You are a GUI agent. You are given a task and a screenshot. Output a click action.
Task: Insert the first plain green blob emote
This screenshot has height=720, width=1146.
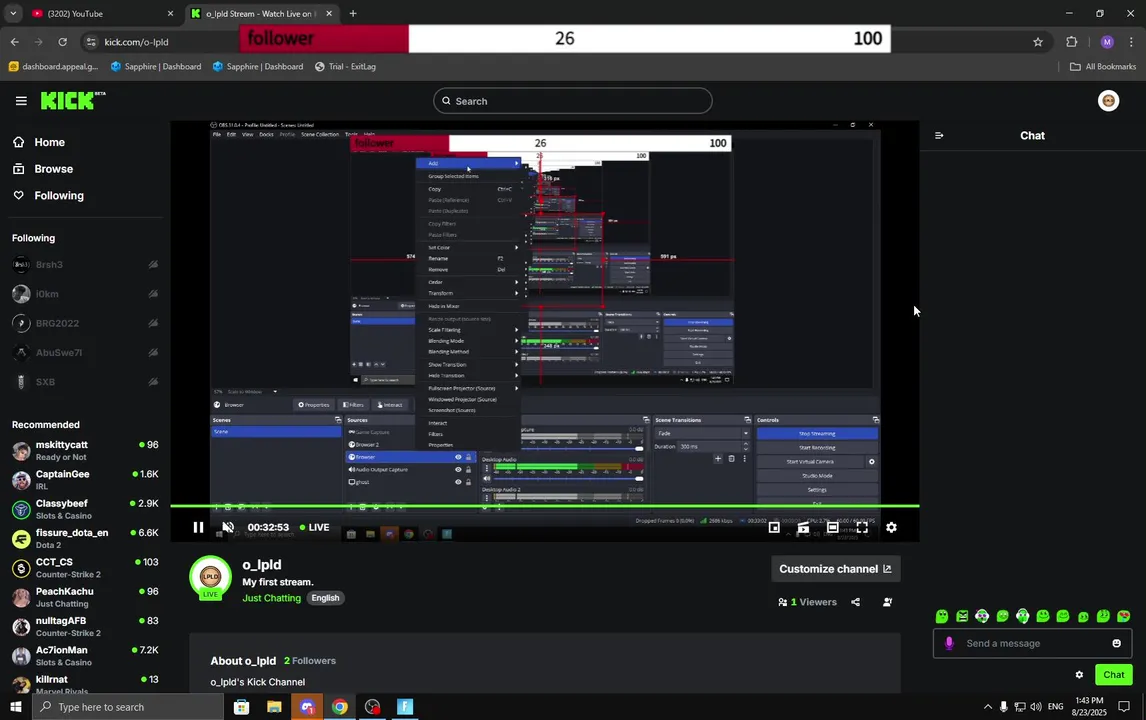[942, 616]
